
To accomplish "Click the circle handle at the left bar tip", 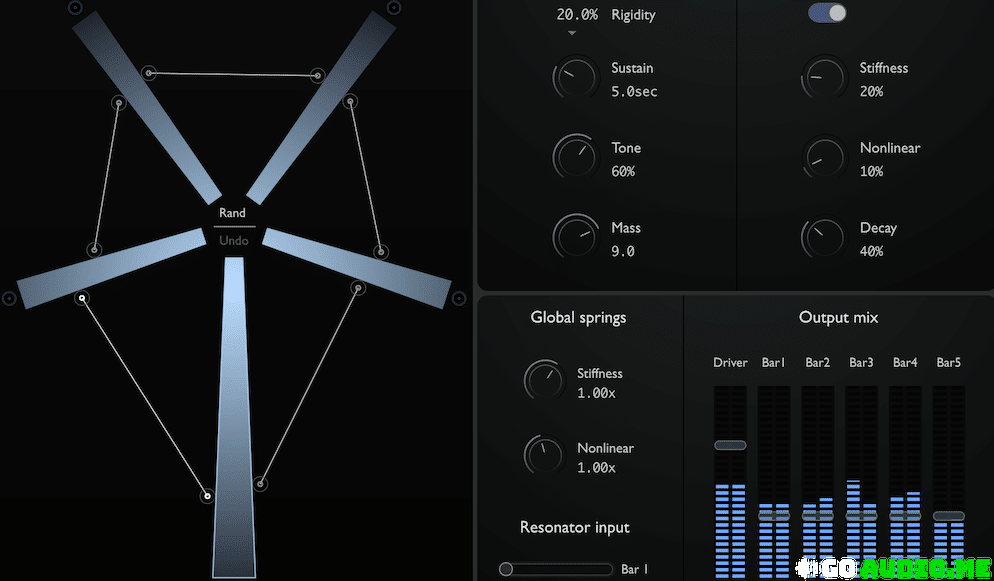I will (9, 298).
